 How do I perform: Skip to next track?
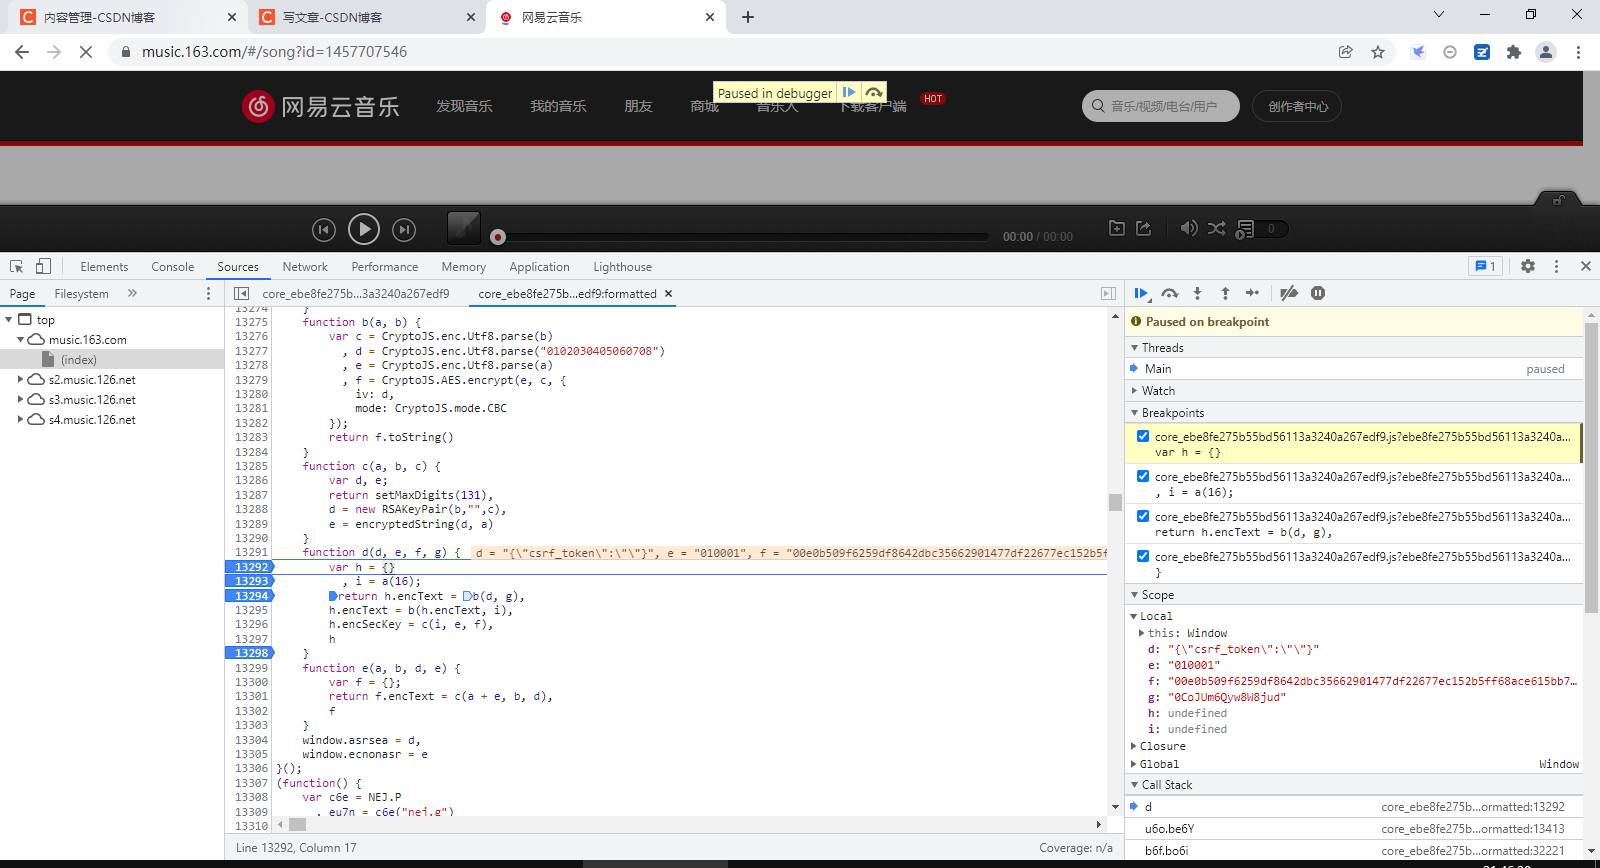pyautogui.click(x=404, y=230)
